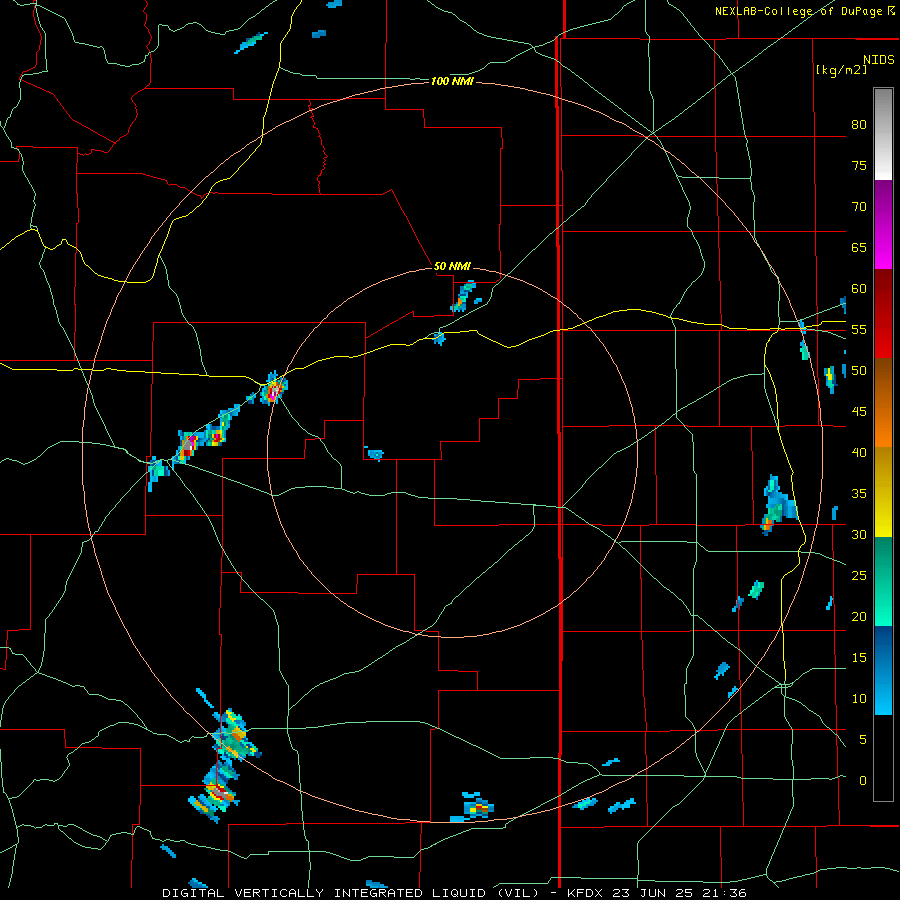The height and width of the screenshot is (900, 900).
Task: Click the [kg/m2] units label
Action: point(841,70)
